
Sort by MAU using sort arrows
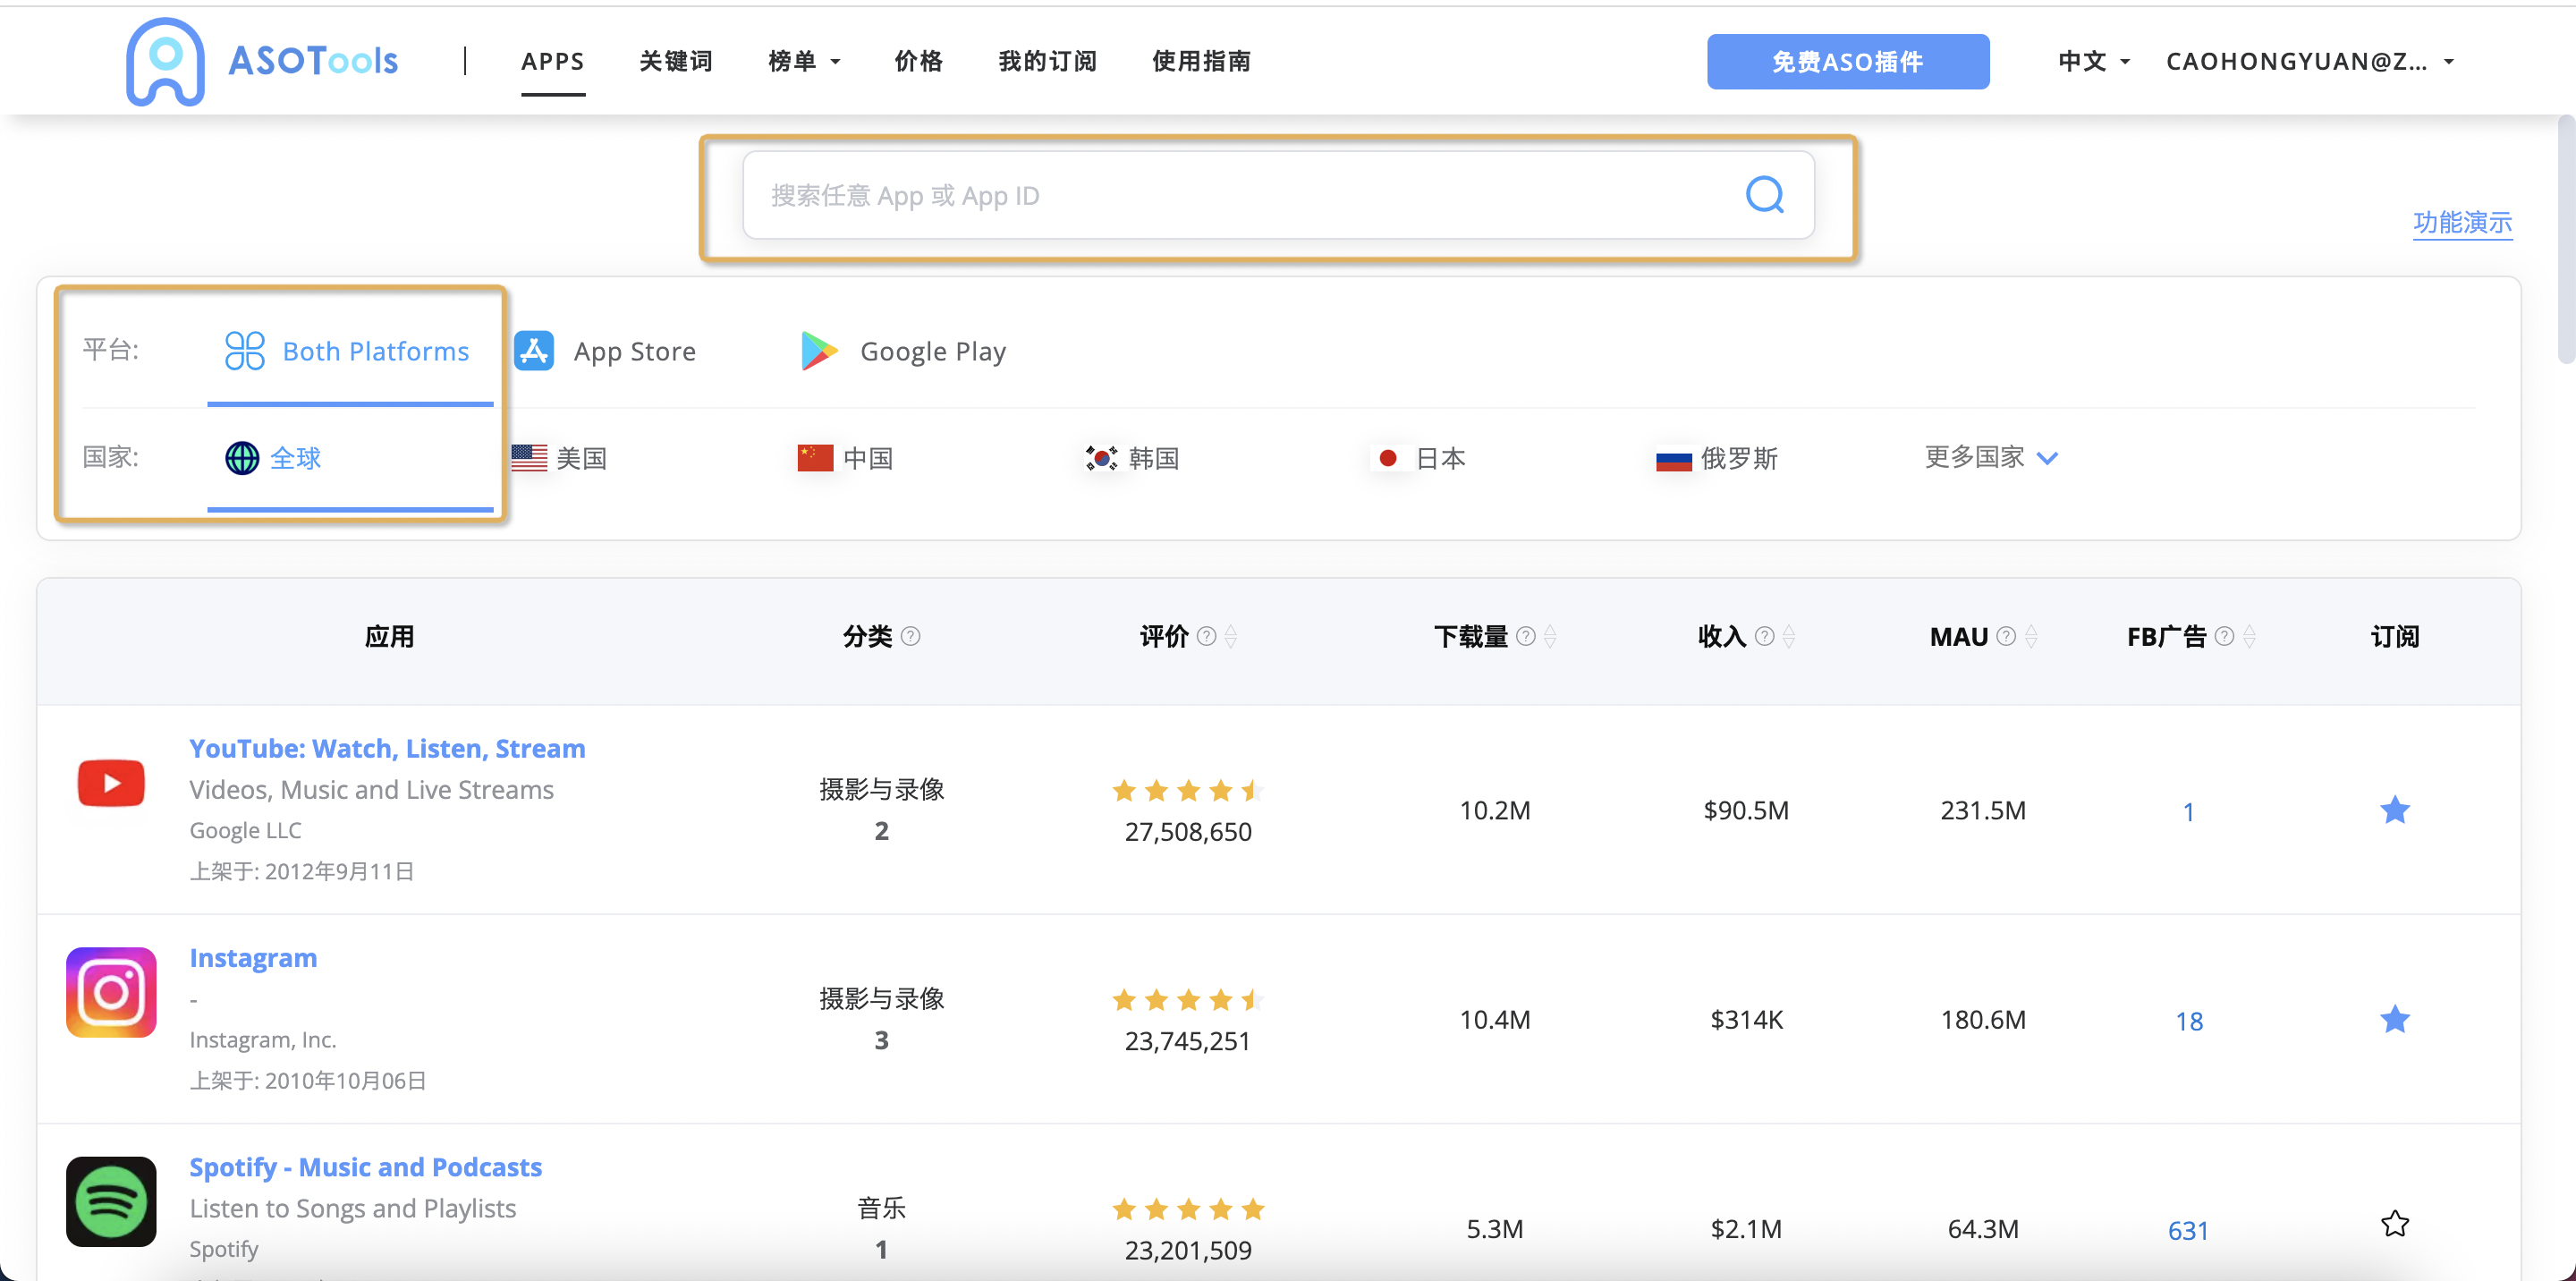(2030, 636)
